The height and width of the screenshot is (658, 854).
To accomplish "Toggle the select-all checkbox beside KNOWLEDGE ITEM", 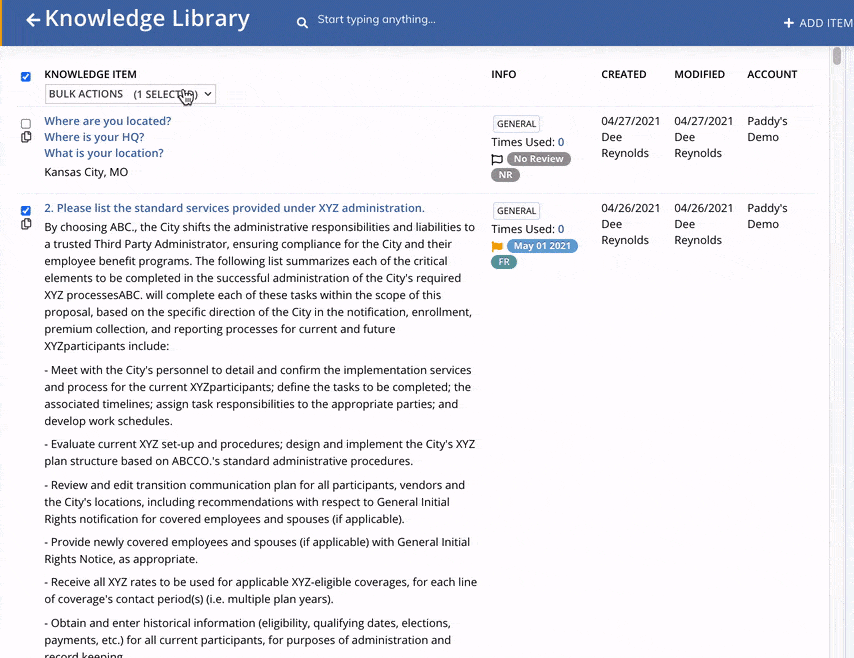I will tap(26, 76).
